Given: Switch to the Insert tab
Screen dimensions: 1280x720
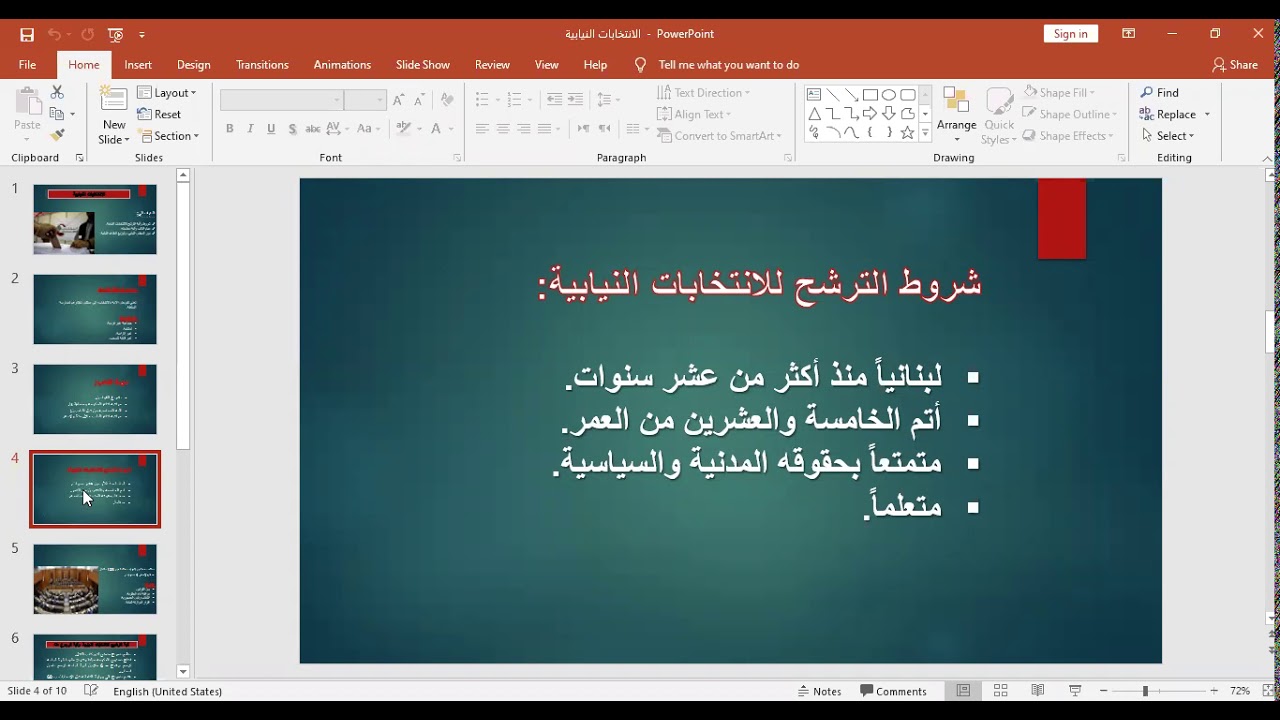Looking at the screenshot, I should point(138,65).
